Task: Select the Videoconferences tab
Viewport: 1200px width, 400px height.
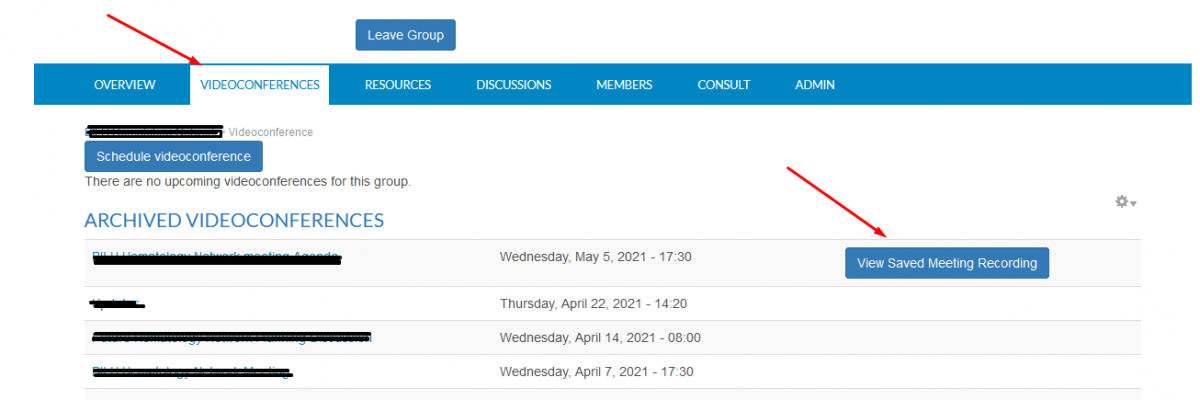Action: [260, 85]
